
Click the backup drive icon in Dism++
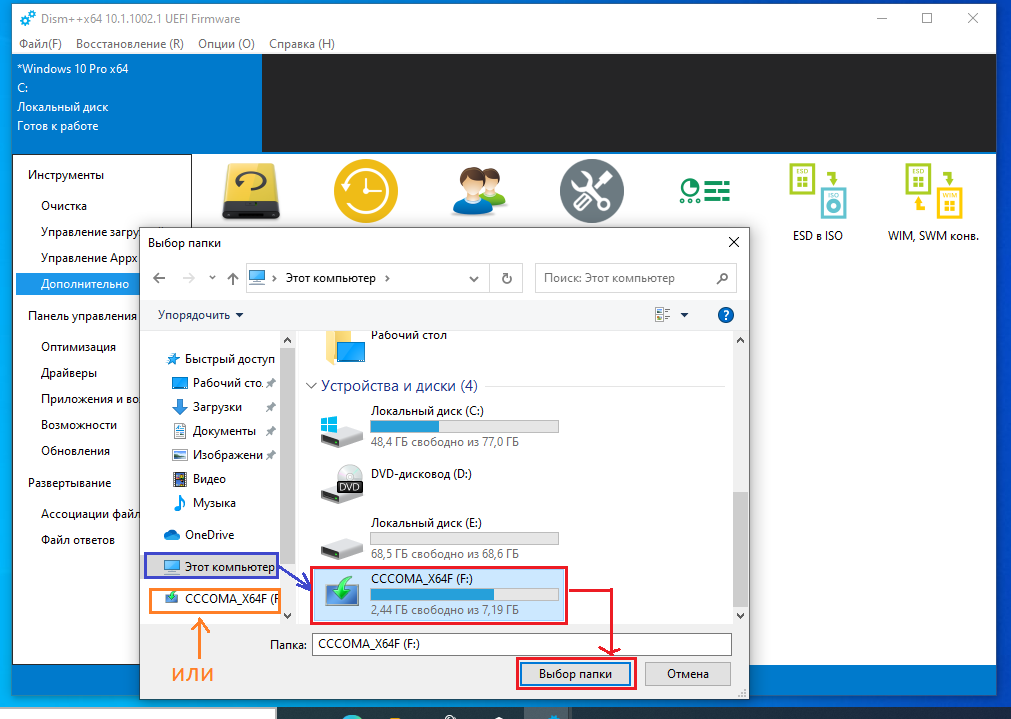point(251,191)
